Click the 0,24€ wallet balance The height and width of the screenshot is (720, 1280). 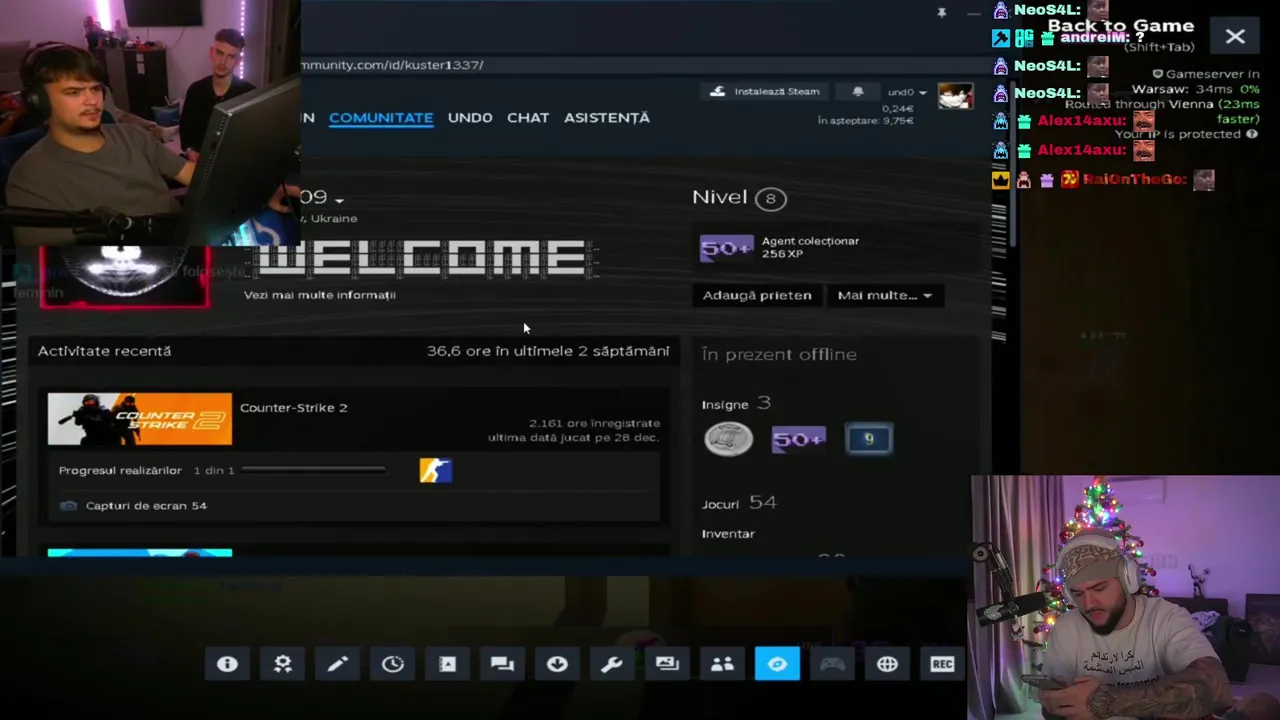[897, 108]
